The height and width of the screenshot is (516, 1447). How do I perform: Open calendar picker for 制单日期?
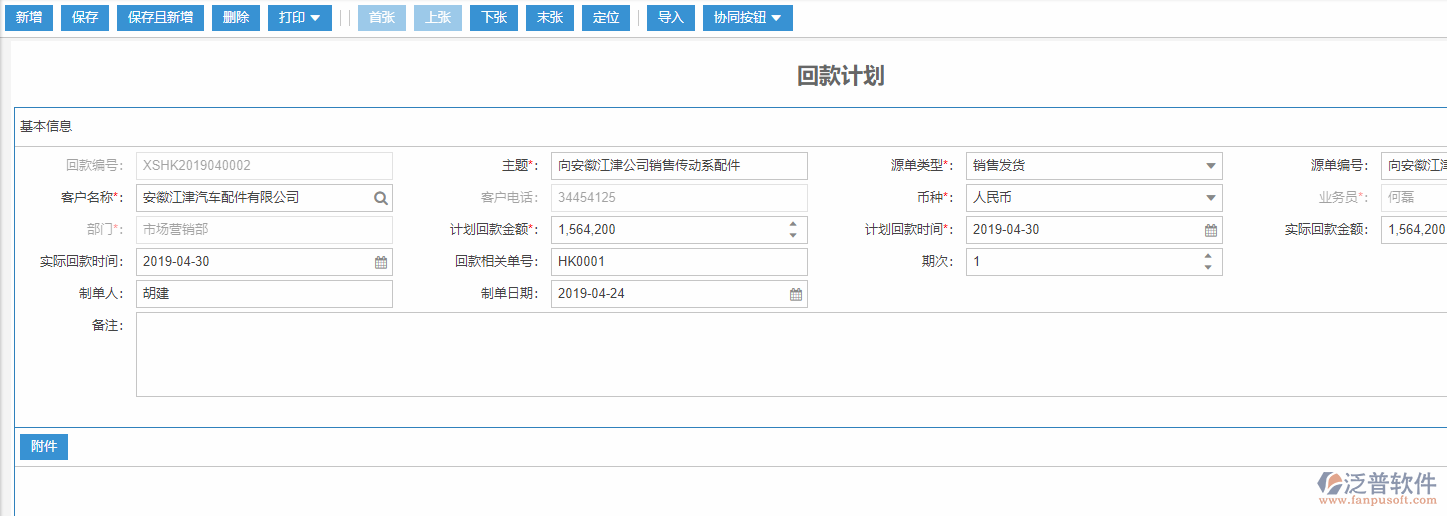(796, 294)
